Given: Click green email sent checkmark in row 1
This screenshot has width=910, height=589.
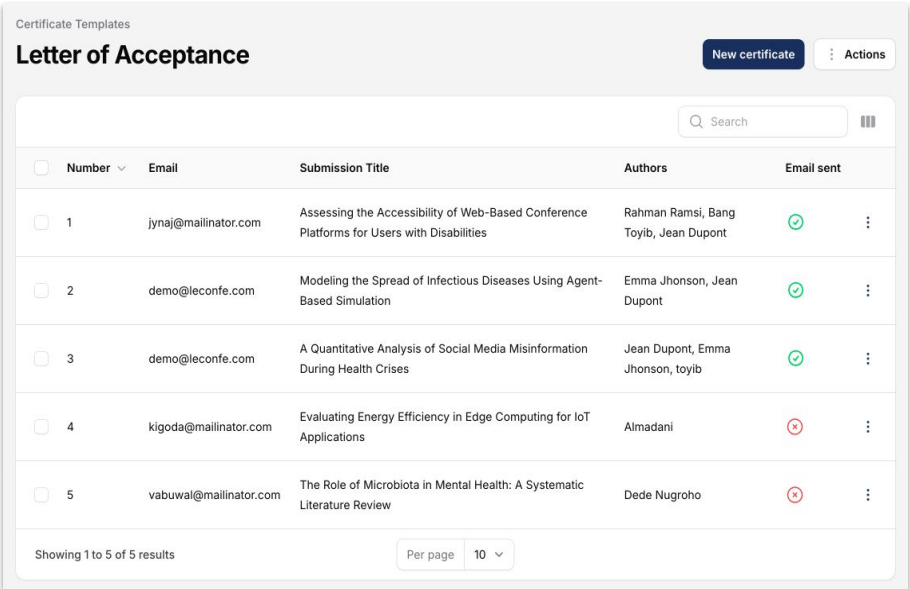Looking at the screenshot, I should coord(796,222).
